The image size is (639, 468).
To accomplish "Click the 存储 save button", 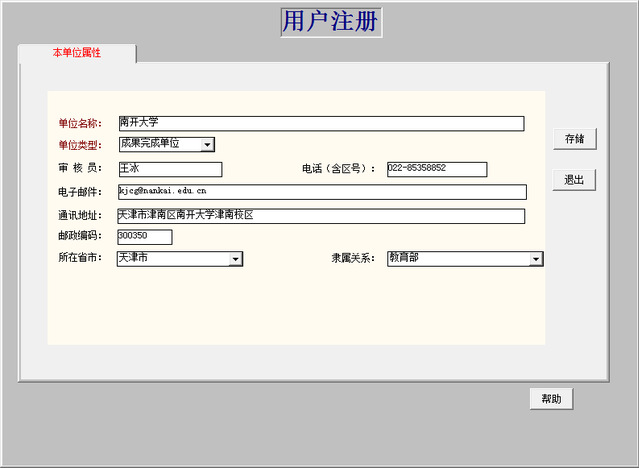I will pyautogui.click(x=575, y=139).
